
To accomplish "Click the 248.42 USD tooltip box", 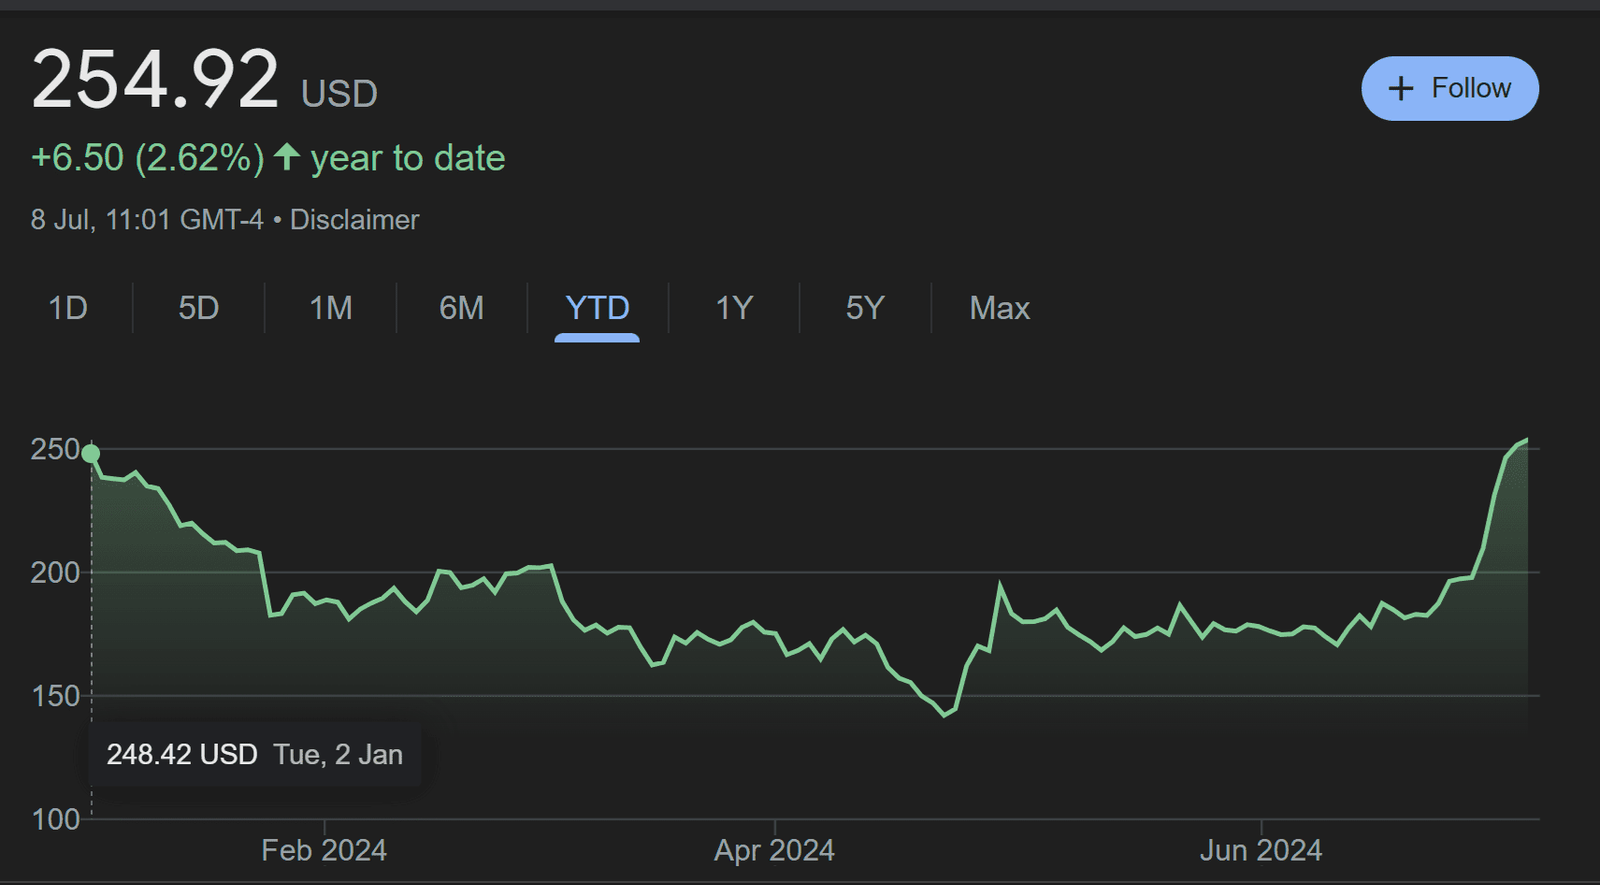I will (254, 754).
